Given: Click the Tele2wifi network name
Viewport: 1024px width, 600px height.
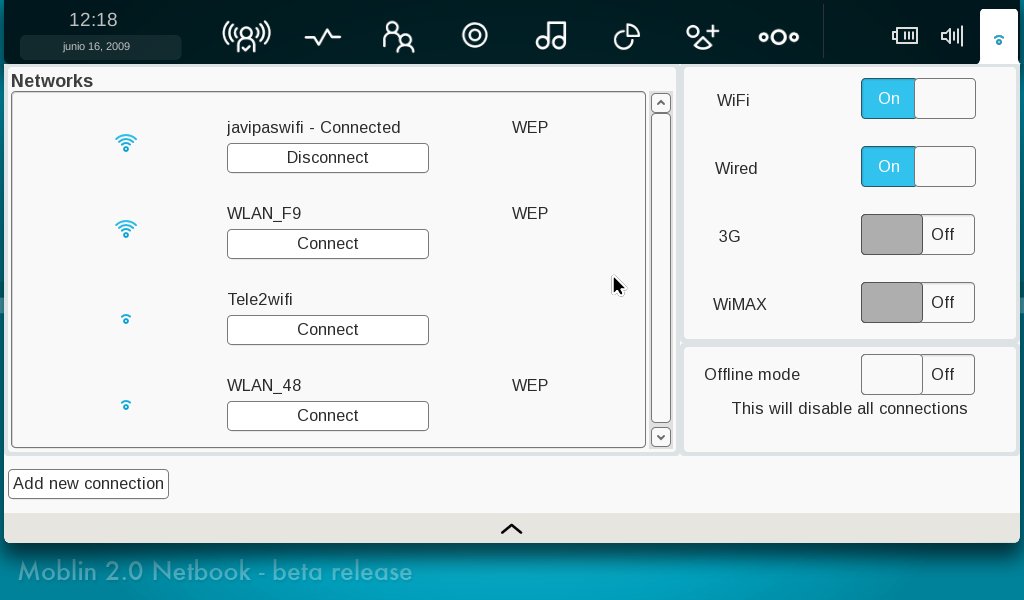Looking at the screenshot, I should [260, 300].
